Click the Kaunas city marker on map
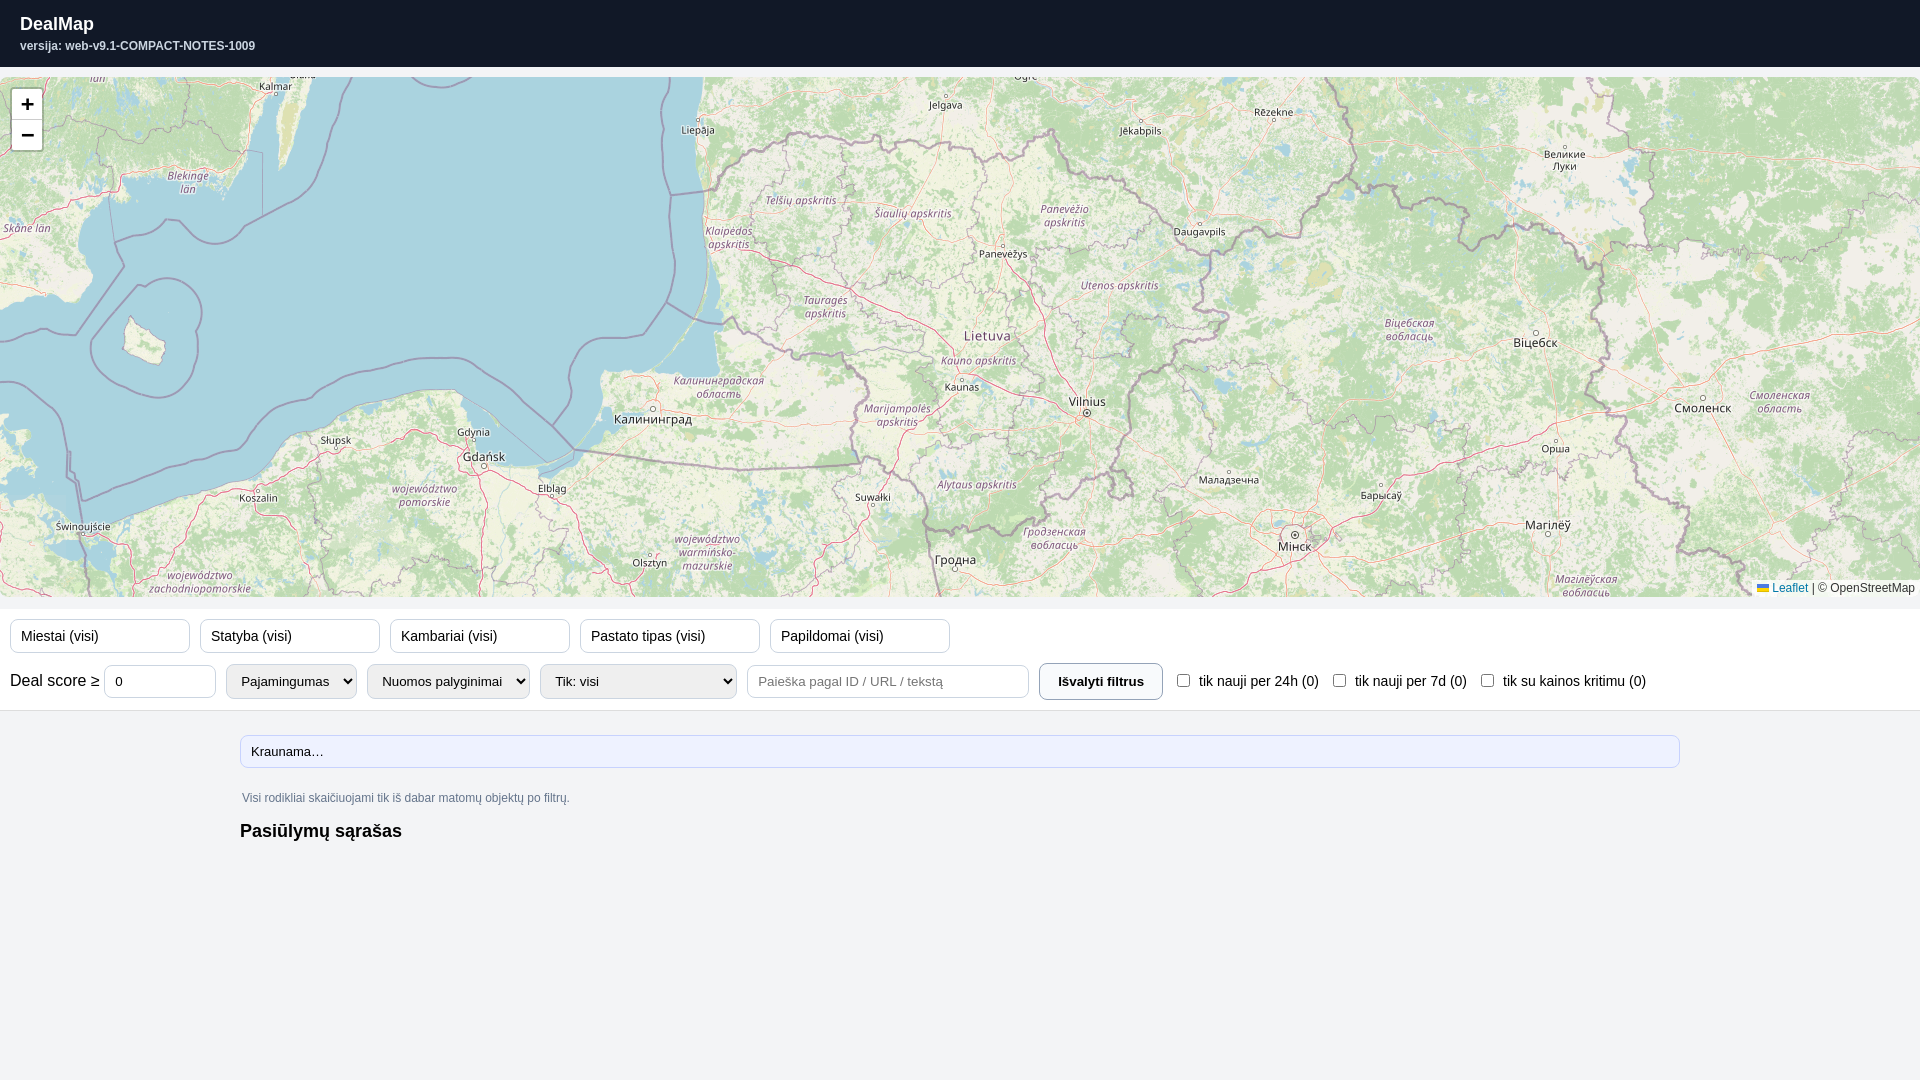The image size is (1920, 1080). pyautogui.click(x=962, y=379)
